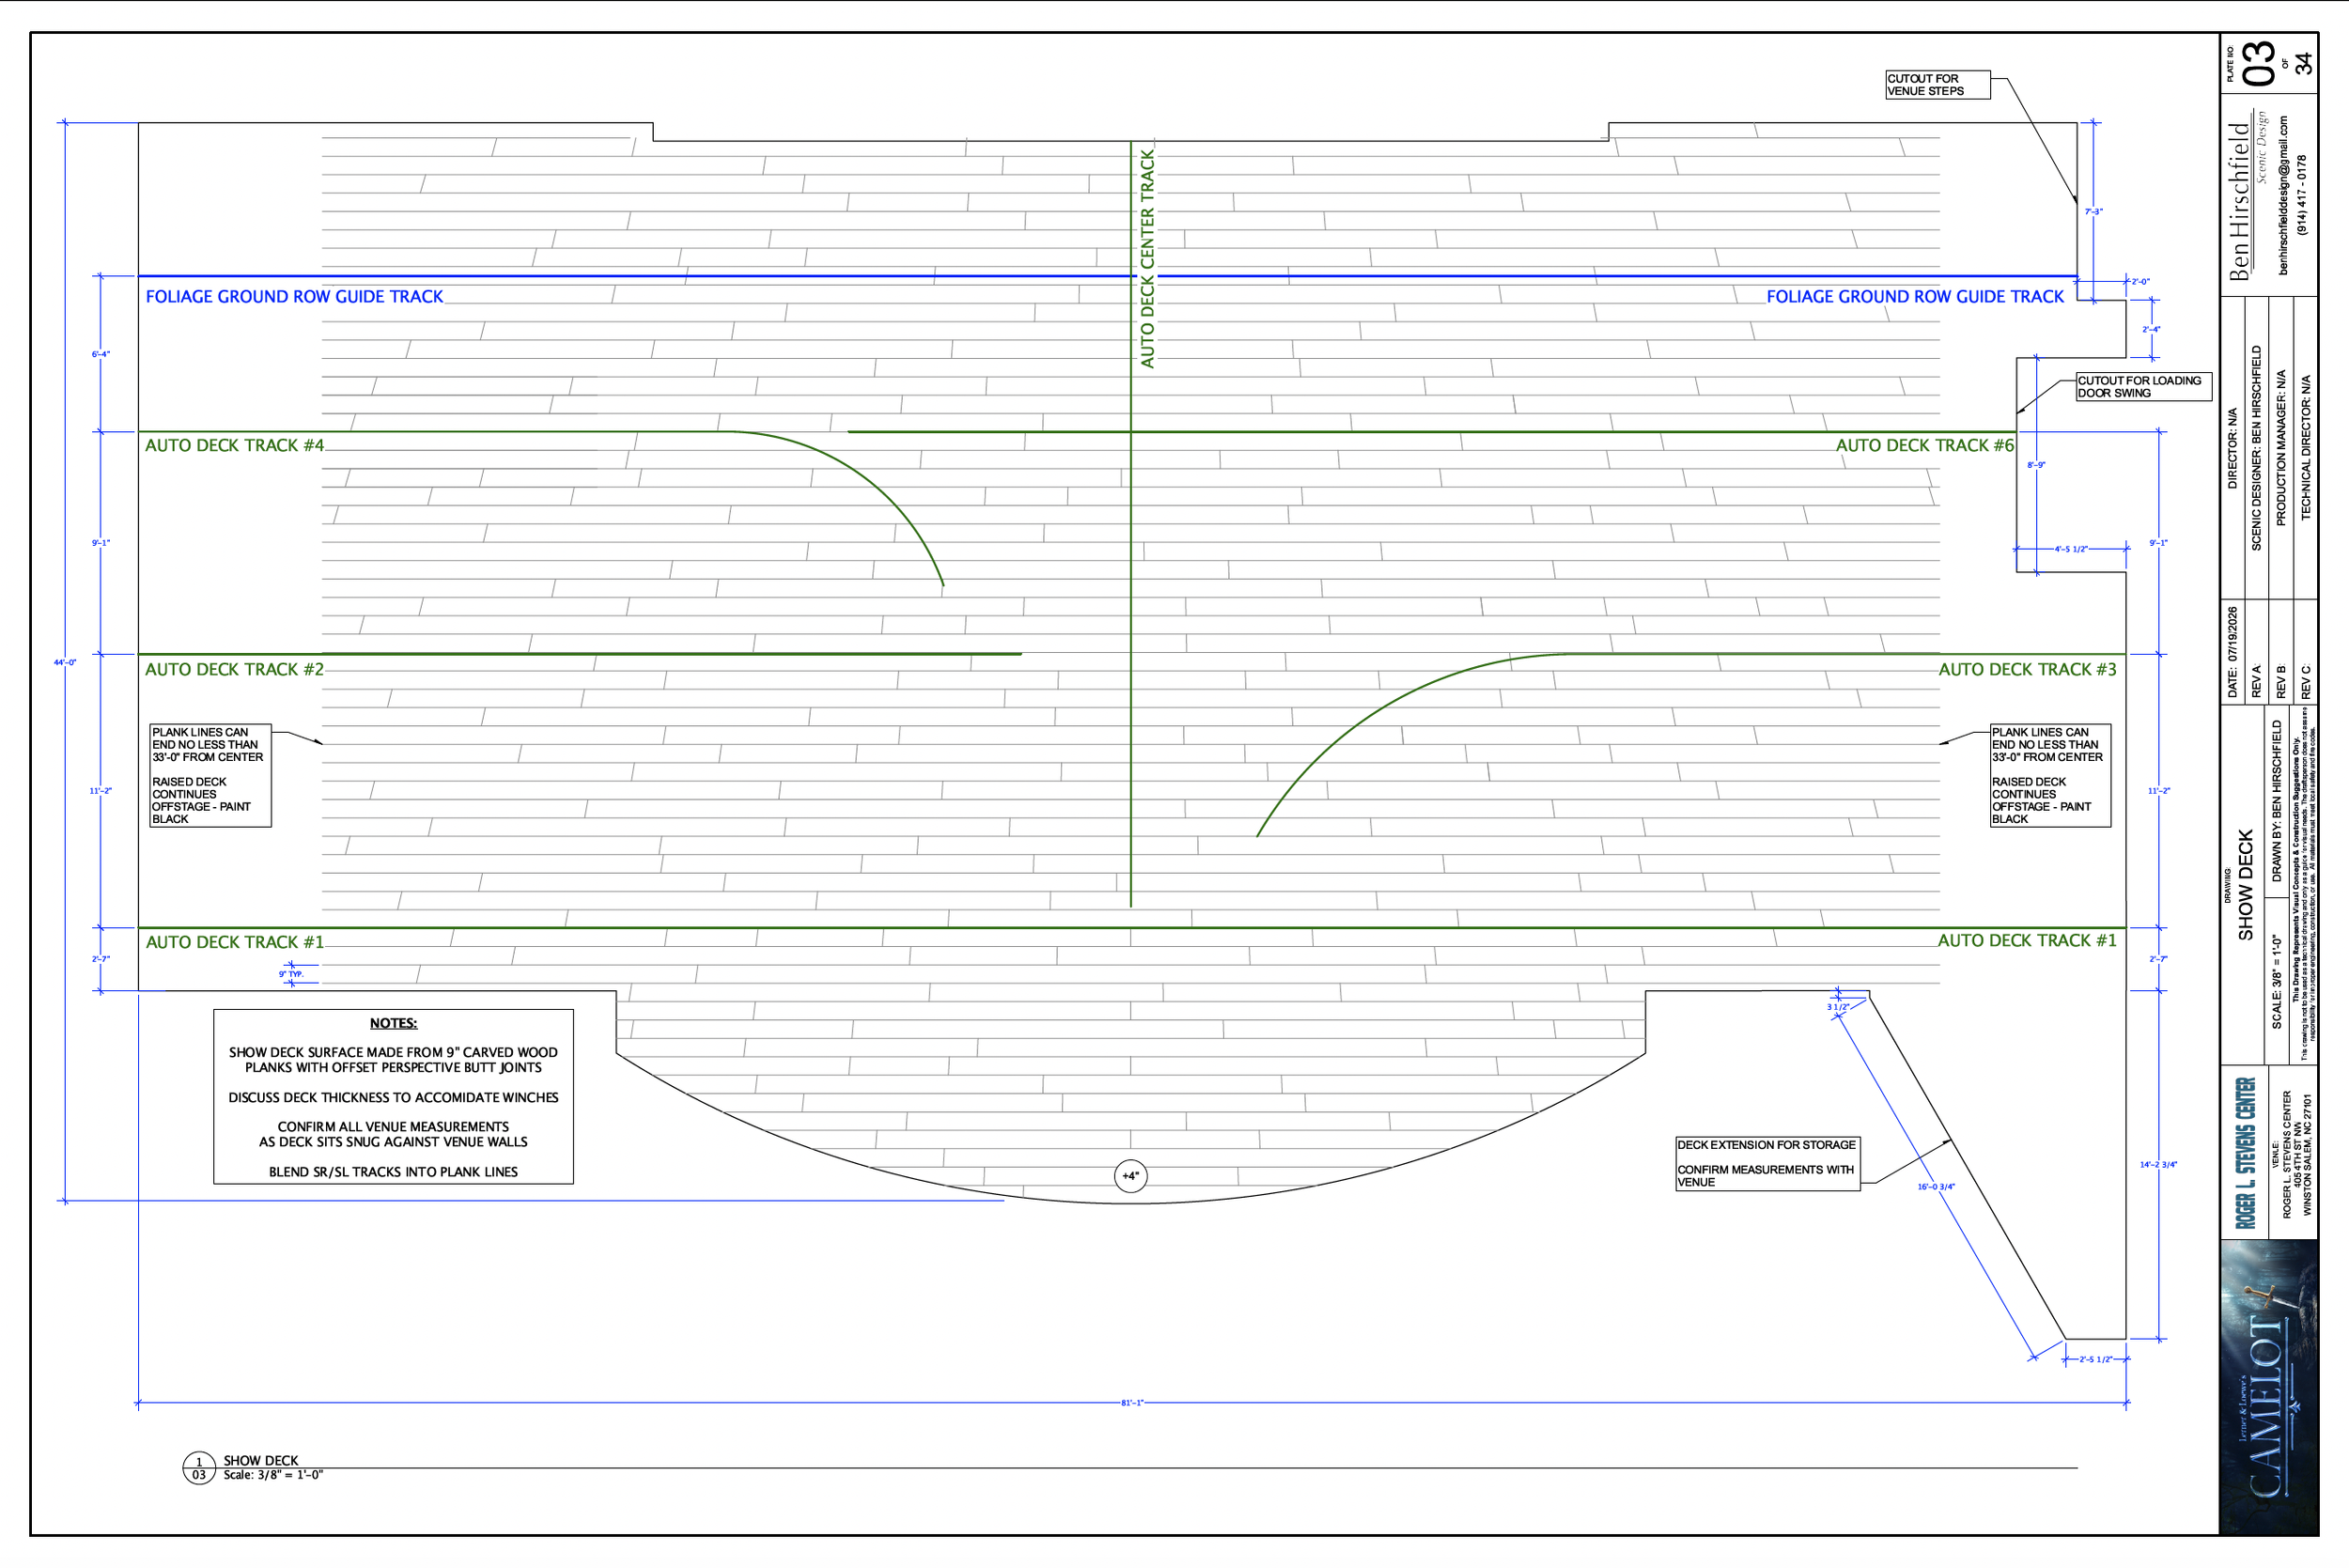Click the AUTO DECK TRACK #6 label
The width and height of the screenshot is (2349, 1568).
tap(1925, 445)
